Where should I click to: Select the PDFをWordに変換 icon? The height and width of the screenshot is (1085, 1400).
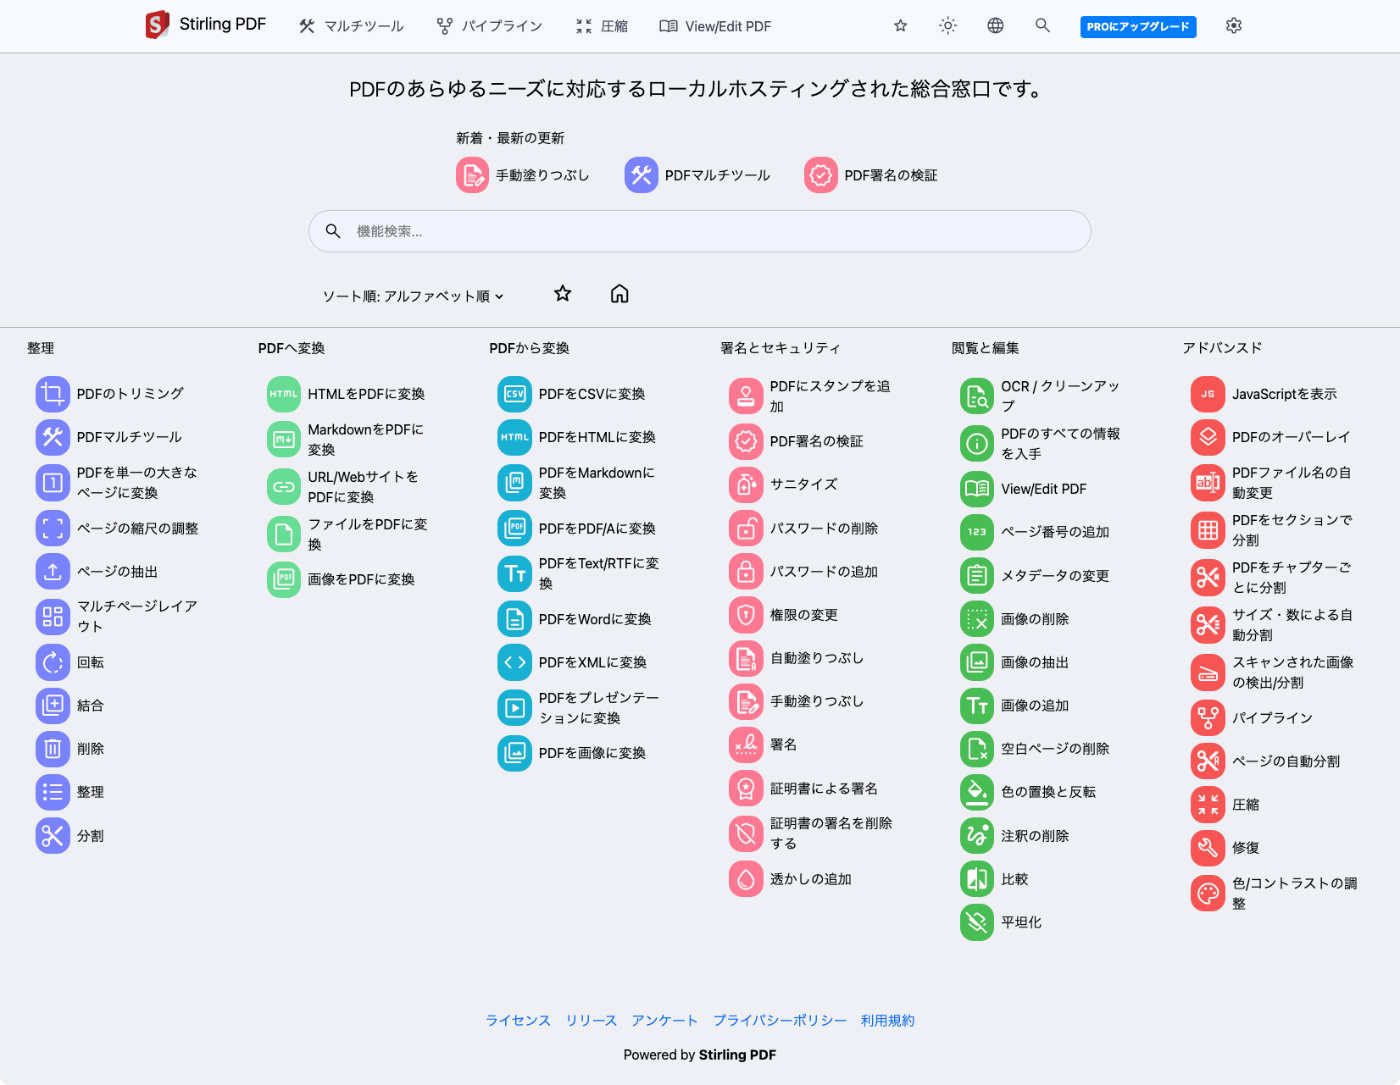(x=515, y=619)
